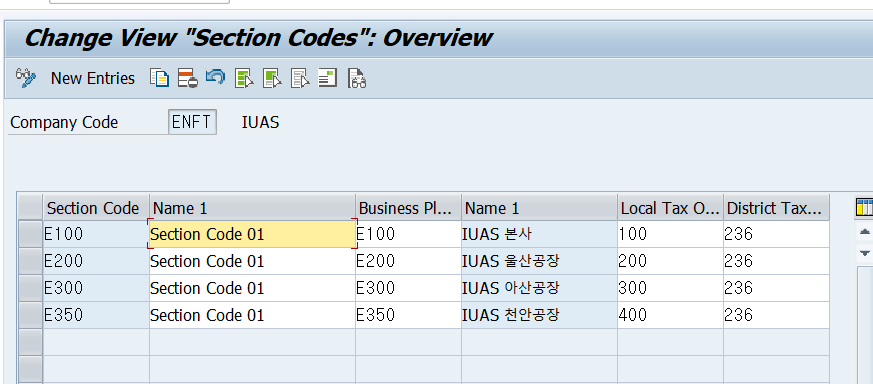Click Section Code cell E300
Image resolution: width=873 pixels, height=384 pixels.
(96, 288)
